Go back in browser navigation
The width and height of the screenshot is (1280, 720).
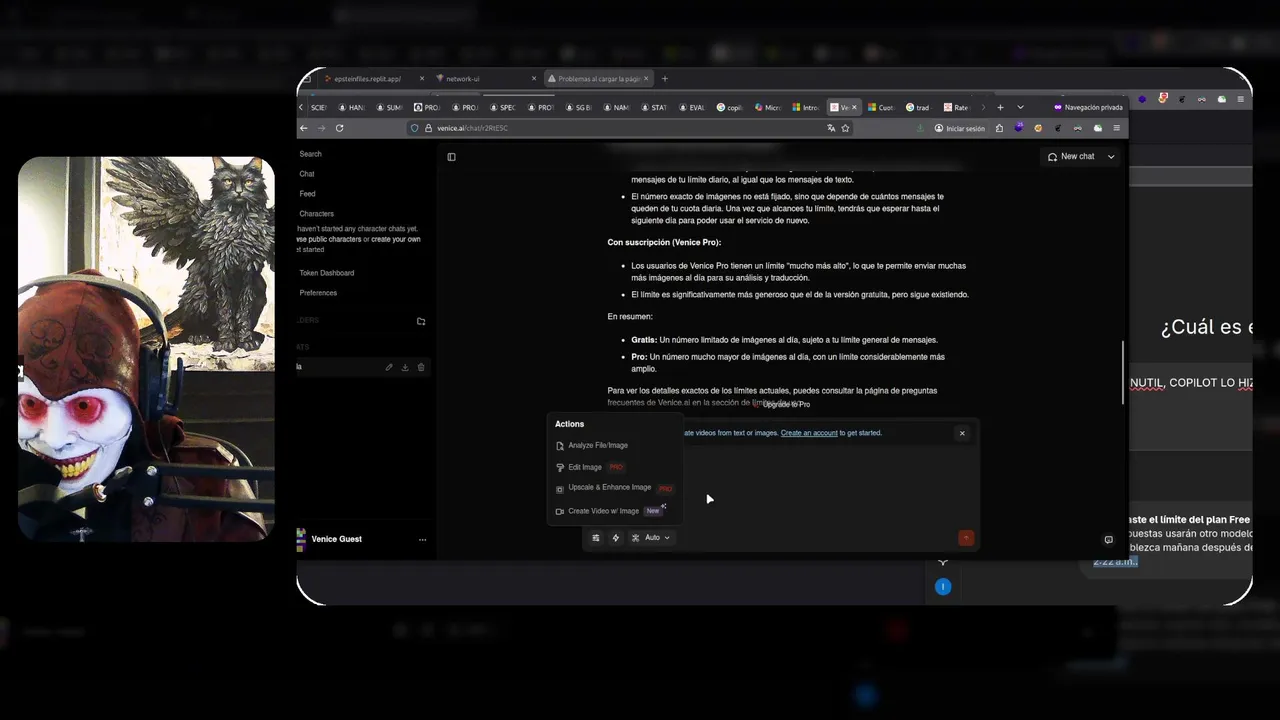click(x=304, y=128)
